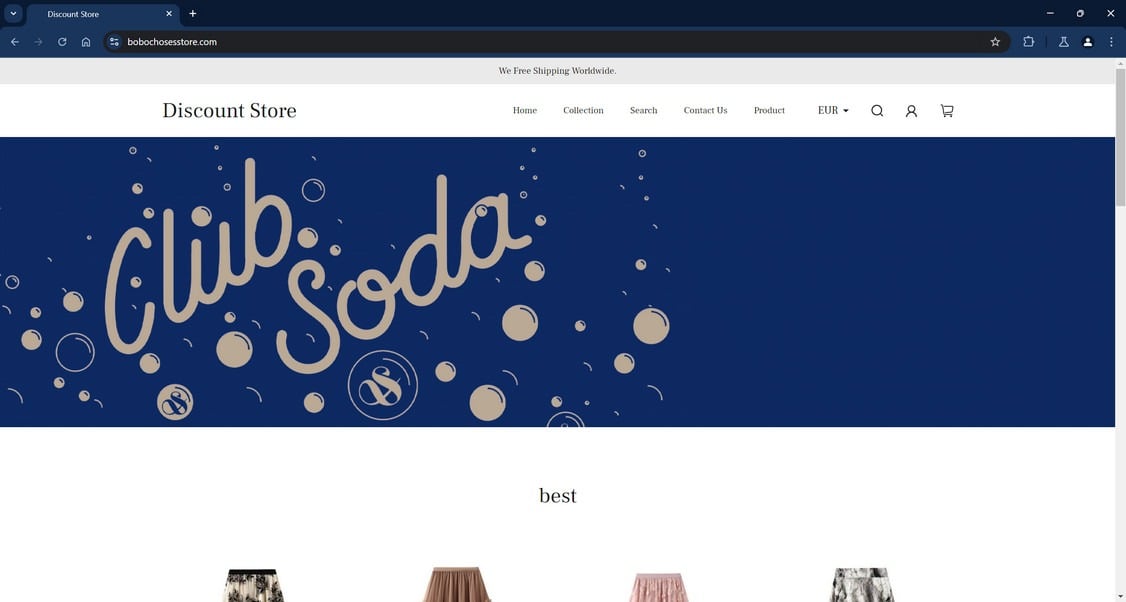Open the Chrome Labs flask icon

tap(1064, 42)
